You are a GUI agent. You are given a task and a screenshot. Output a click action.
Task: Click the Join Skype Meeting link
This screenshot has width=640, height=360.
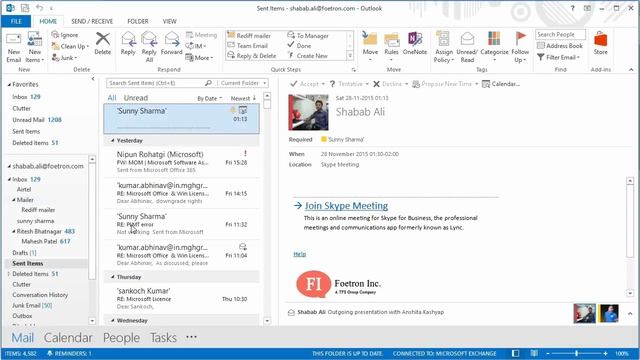(346, 206)
